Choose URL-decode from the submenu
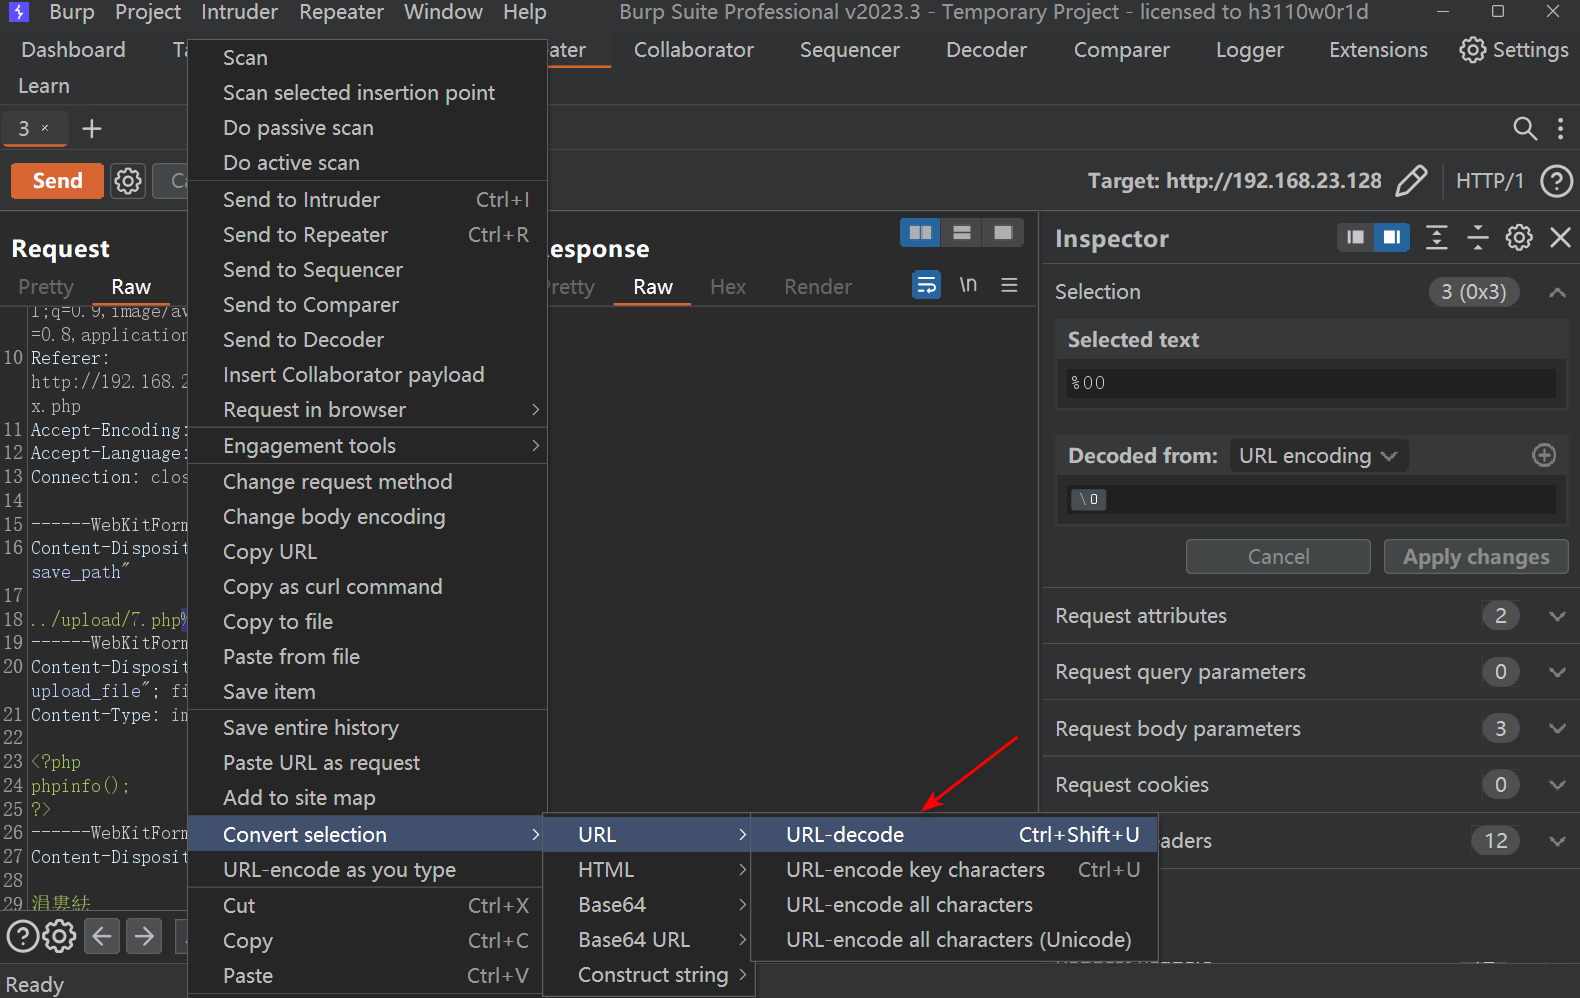1580x998 pixels. 845,835
